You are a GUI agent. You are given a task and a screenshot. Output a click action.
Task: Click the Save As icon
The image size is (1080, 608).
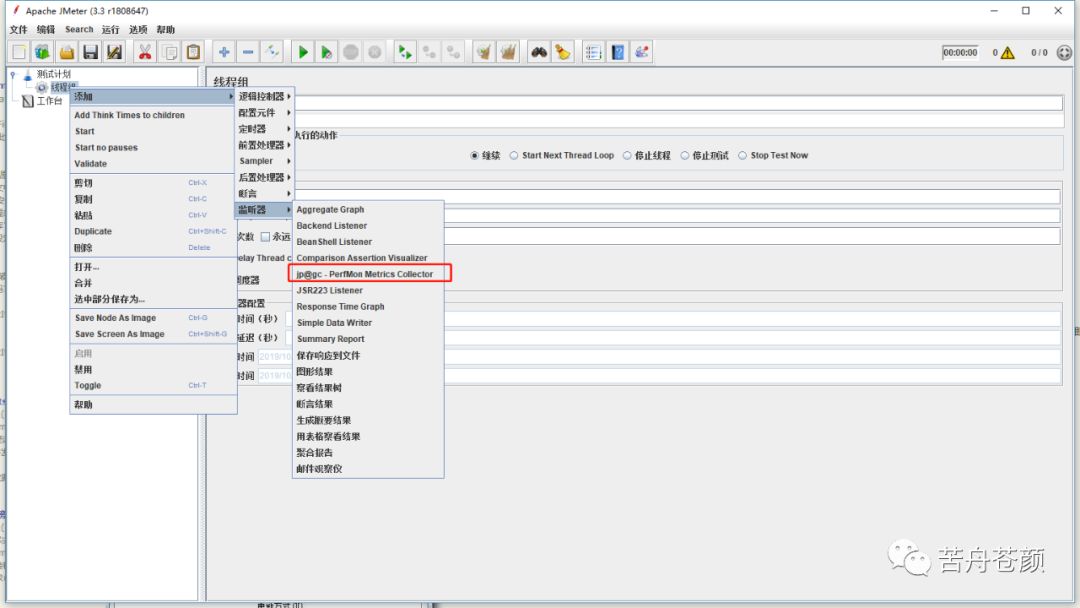point(114,52)
